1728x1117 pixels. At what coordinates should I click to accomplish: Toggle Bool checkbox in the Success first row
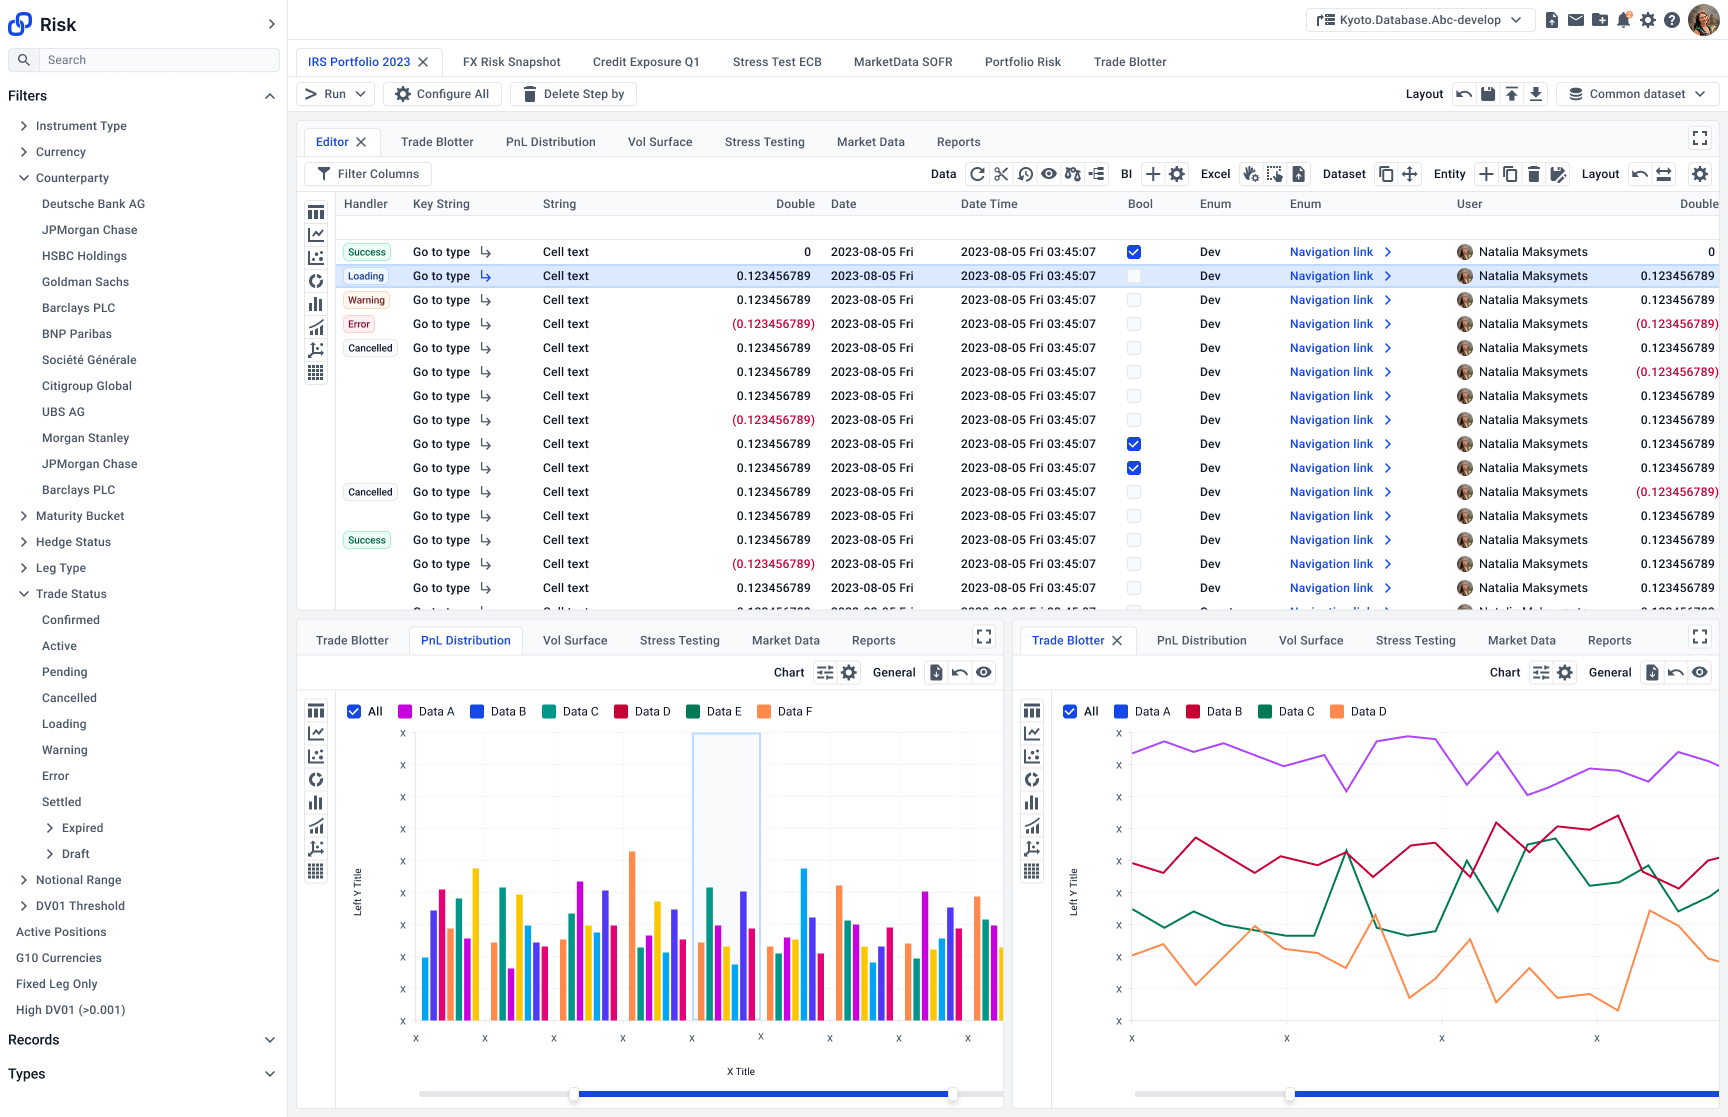coord(1134,252)
